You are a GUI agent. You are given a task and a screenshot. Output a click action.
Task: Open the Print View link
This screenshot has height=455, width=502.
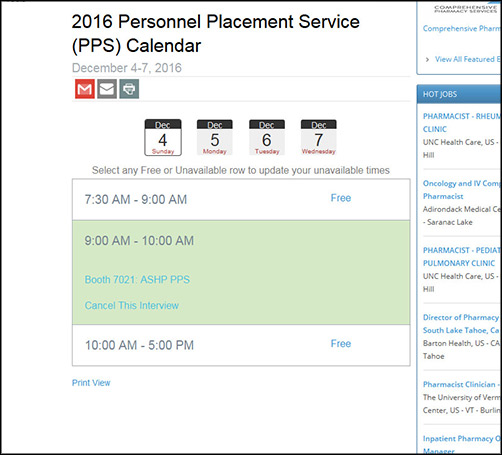[91, 383]
